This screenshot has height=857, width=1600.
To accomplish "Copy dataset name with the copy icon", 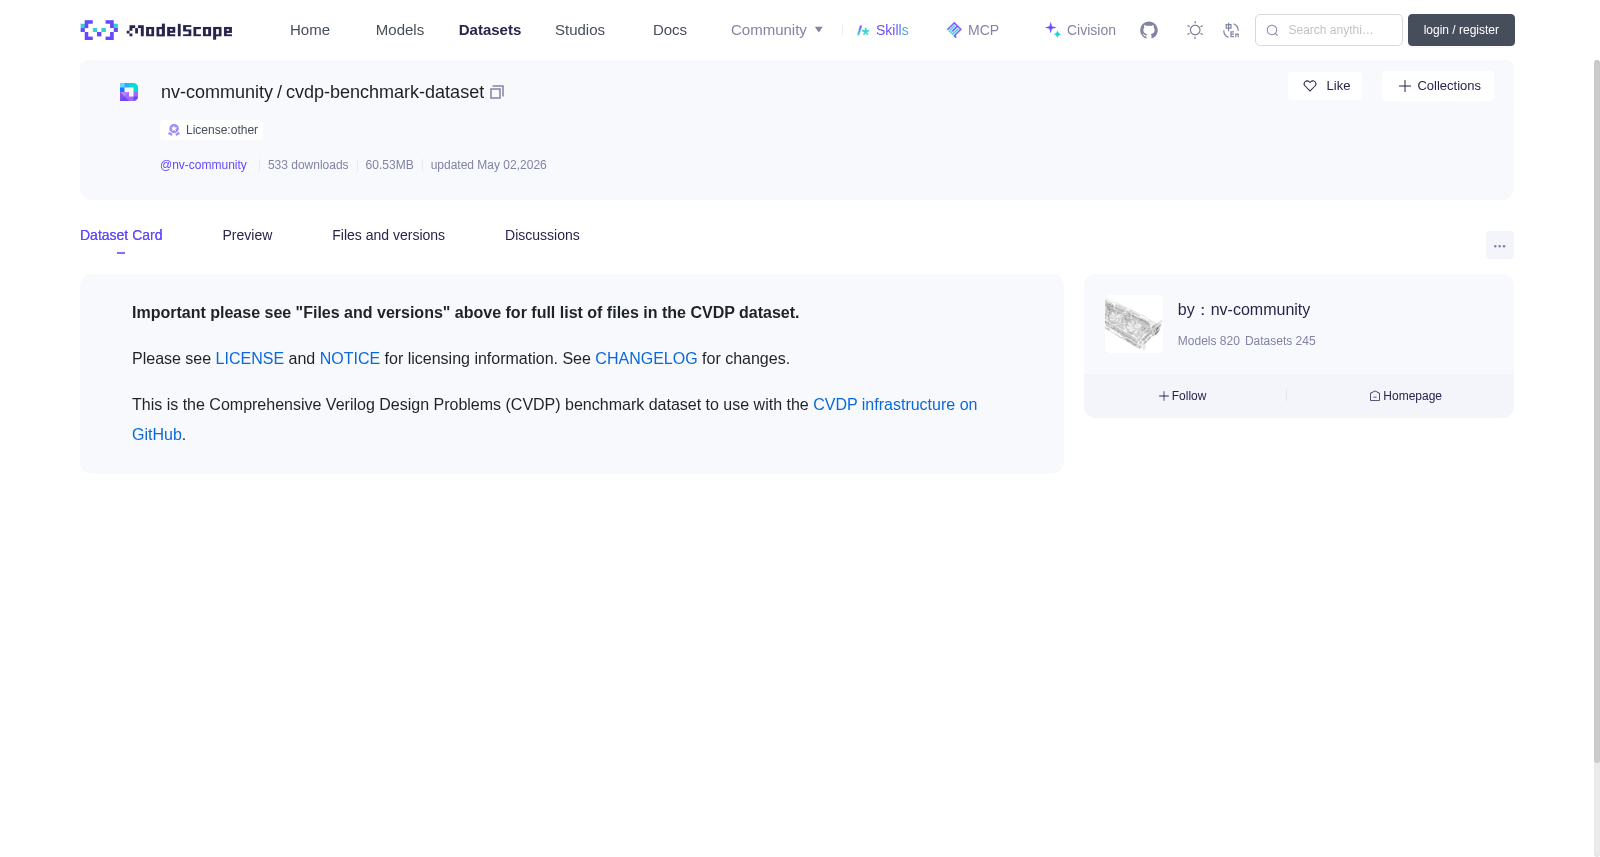I will 497,92.
